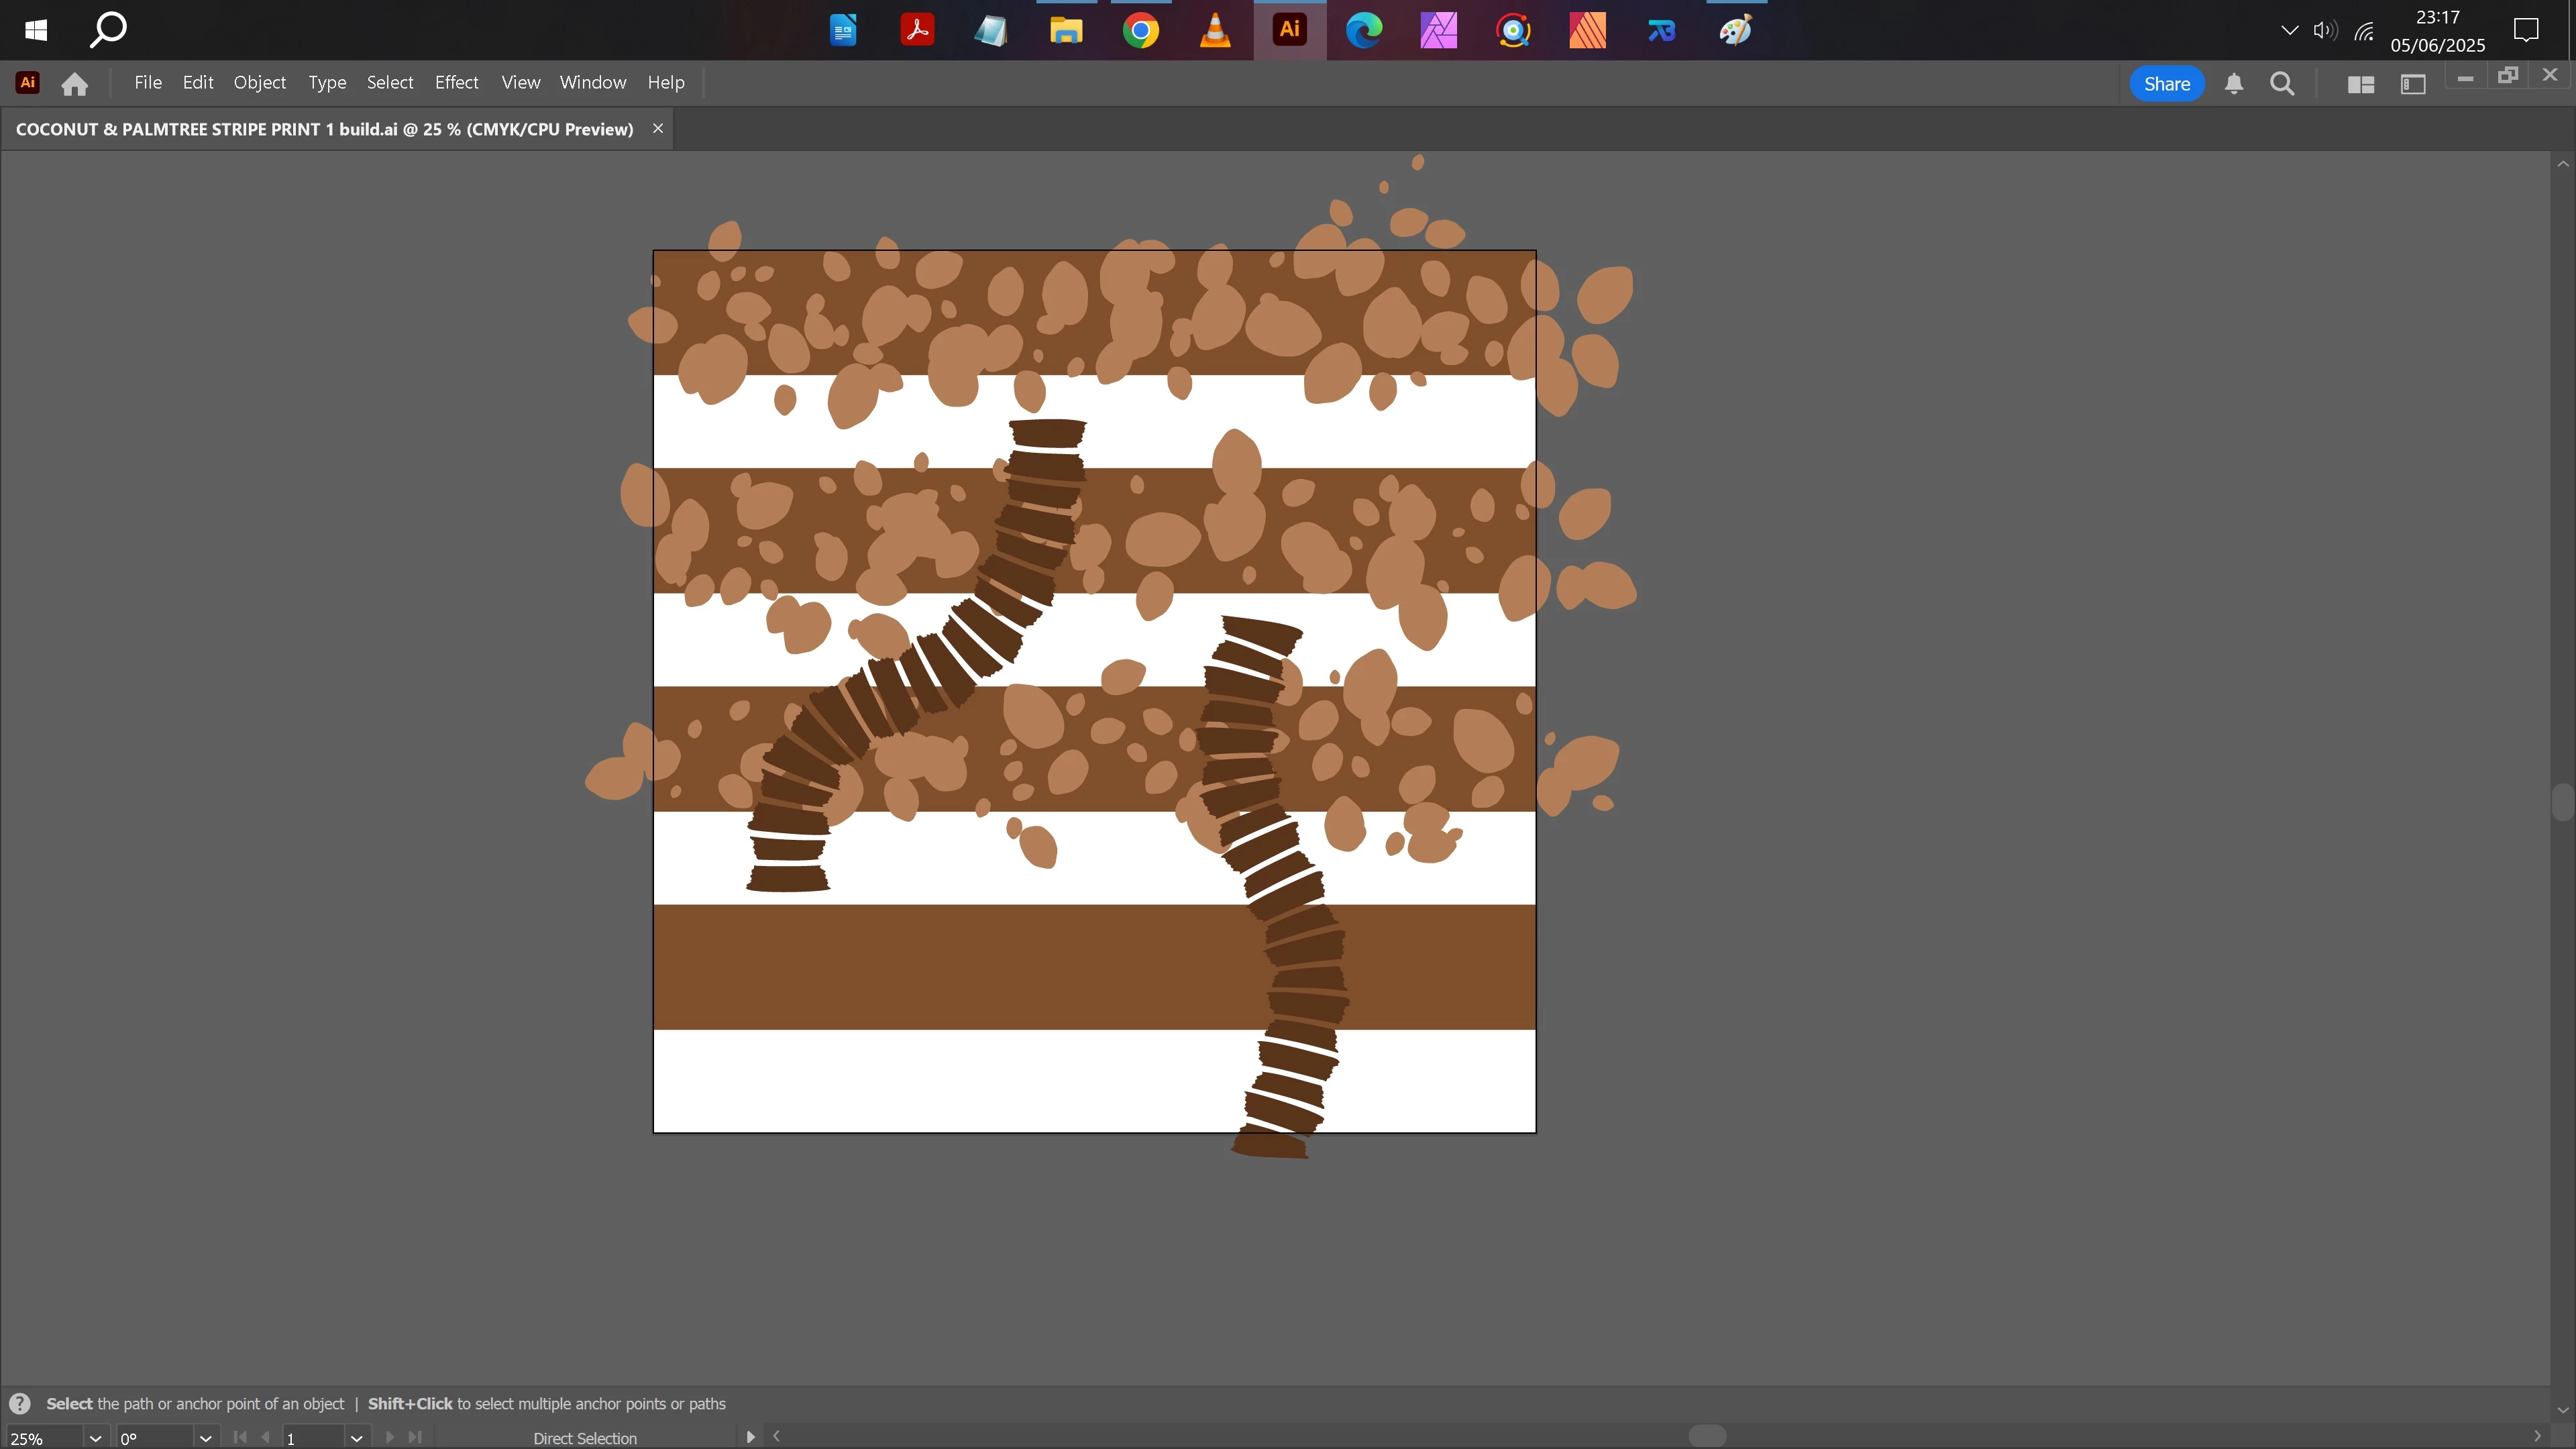Expand the 25% zoom level dropdown
The height and width of the screenshot is (1449, 2576).
(95, 1438)
